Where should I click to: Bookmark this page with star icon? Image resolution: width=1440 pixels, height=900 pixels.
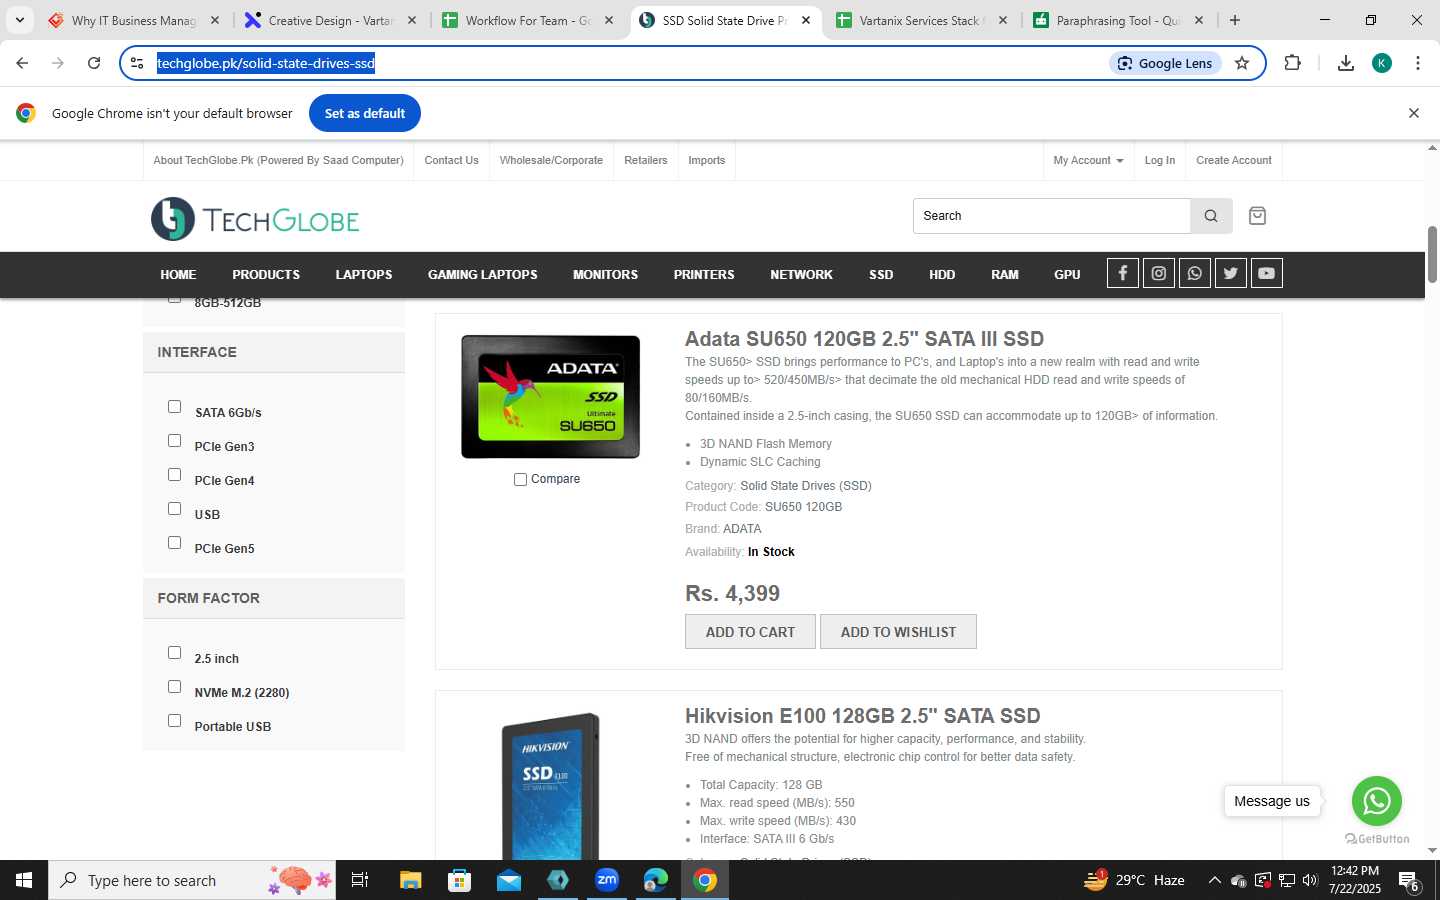(x=1242, y=63)
